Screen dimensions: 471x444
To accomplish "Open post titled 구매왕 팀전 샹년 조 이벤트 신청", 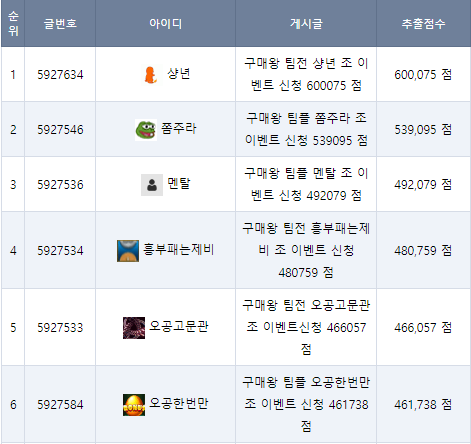I will point(306,74).
